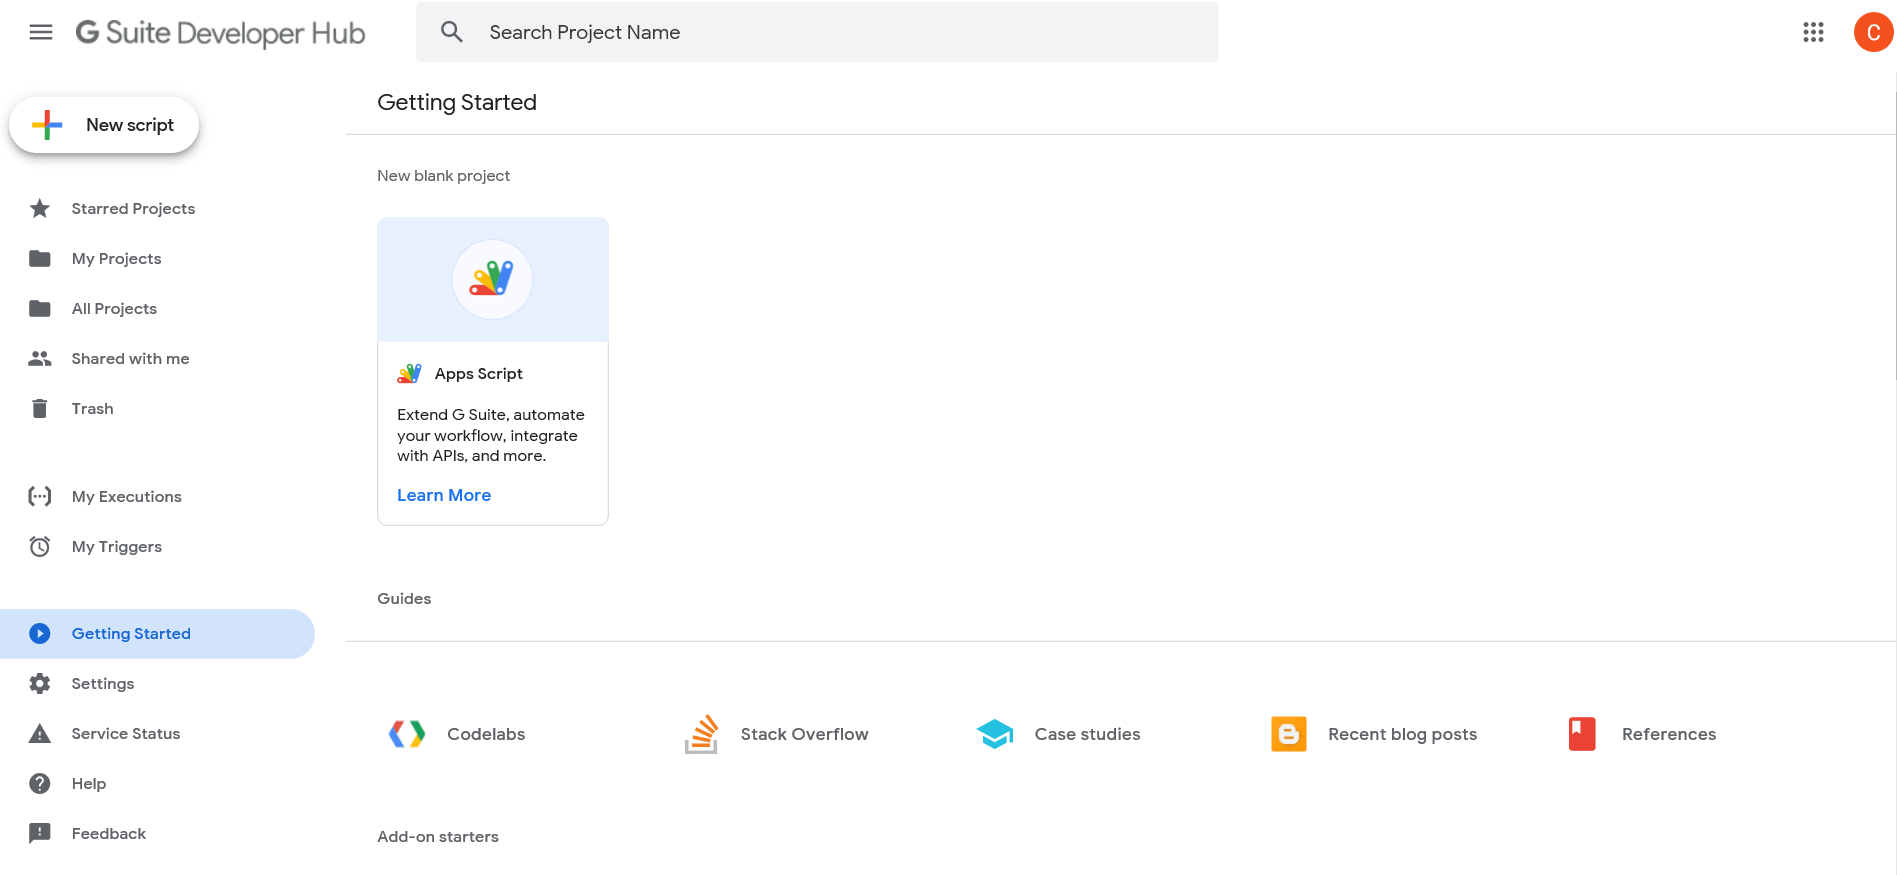Click the Getting Started play icon
This screenshot has height=875, width=1897.
tap(40, 633)
